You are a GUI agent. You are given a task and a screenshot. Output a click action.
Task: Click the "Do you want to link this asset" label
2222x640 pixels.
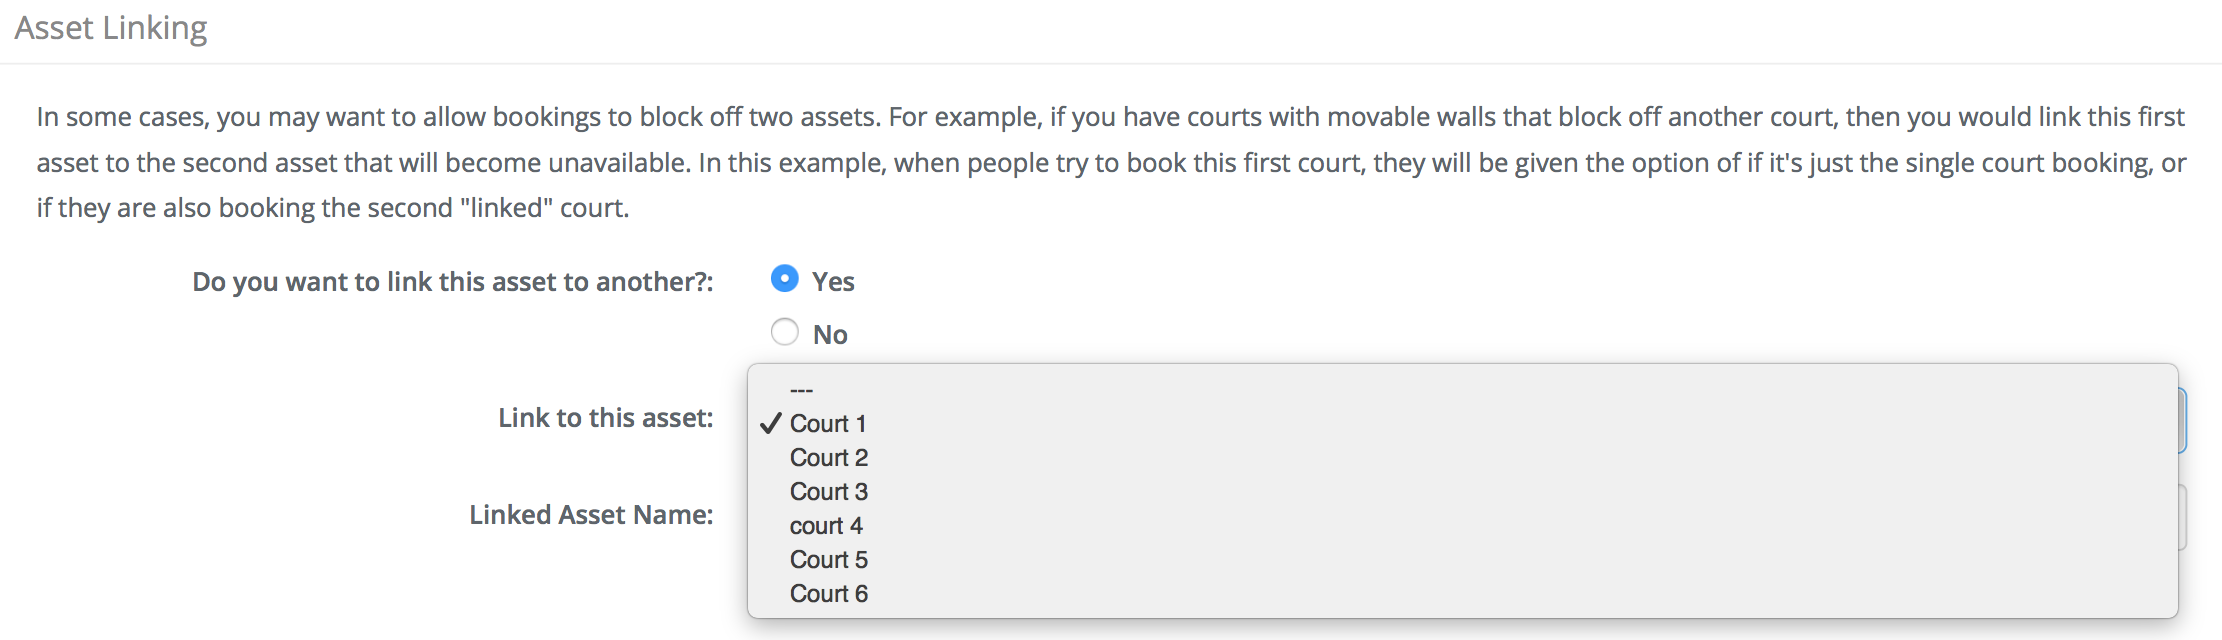click(453, 282)
